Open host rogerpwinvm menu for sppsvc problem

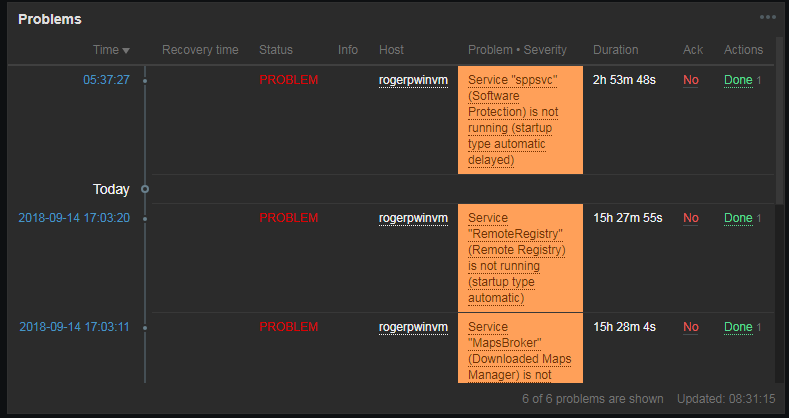coord(413,79)
